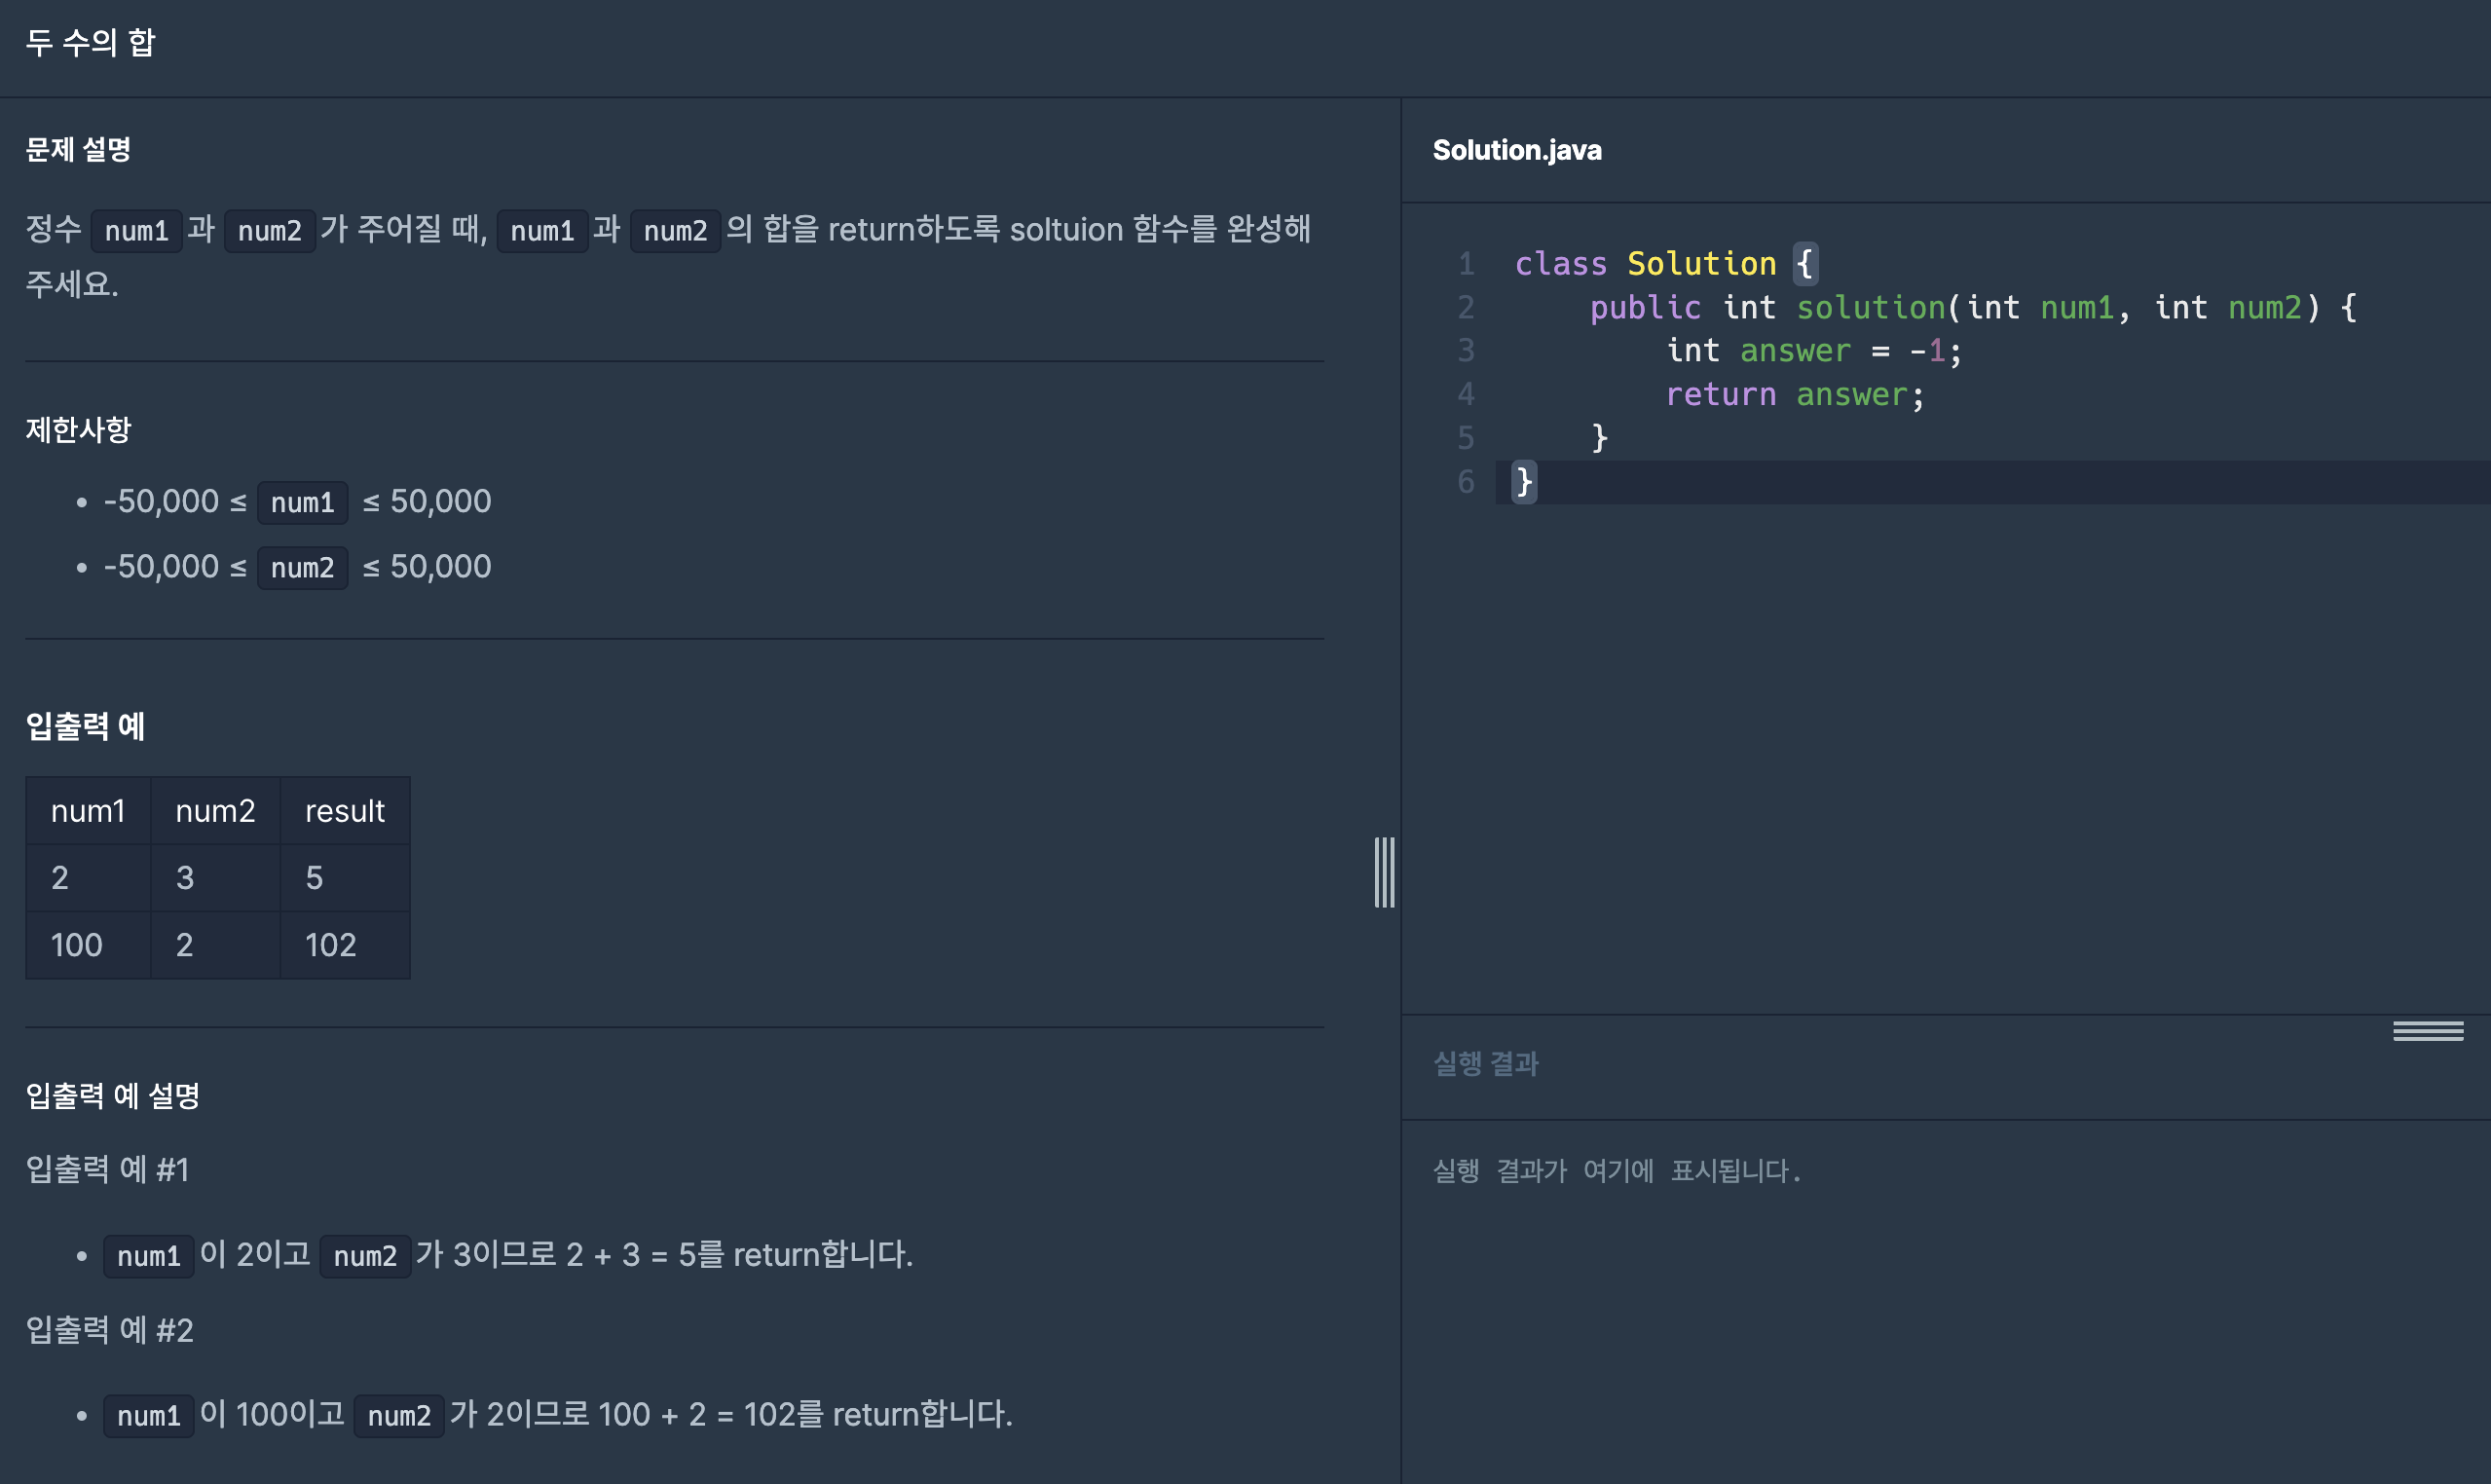Click the 'solution' method name in editor
This screenshot has height=1484, width=2491.
1870,308
